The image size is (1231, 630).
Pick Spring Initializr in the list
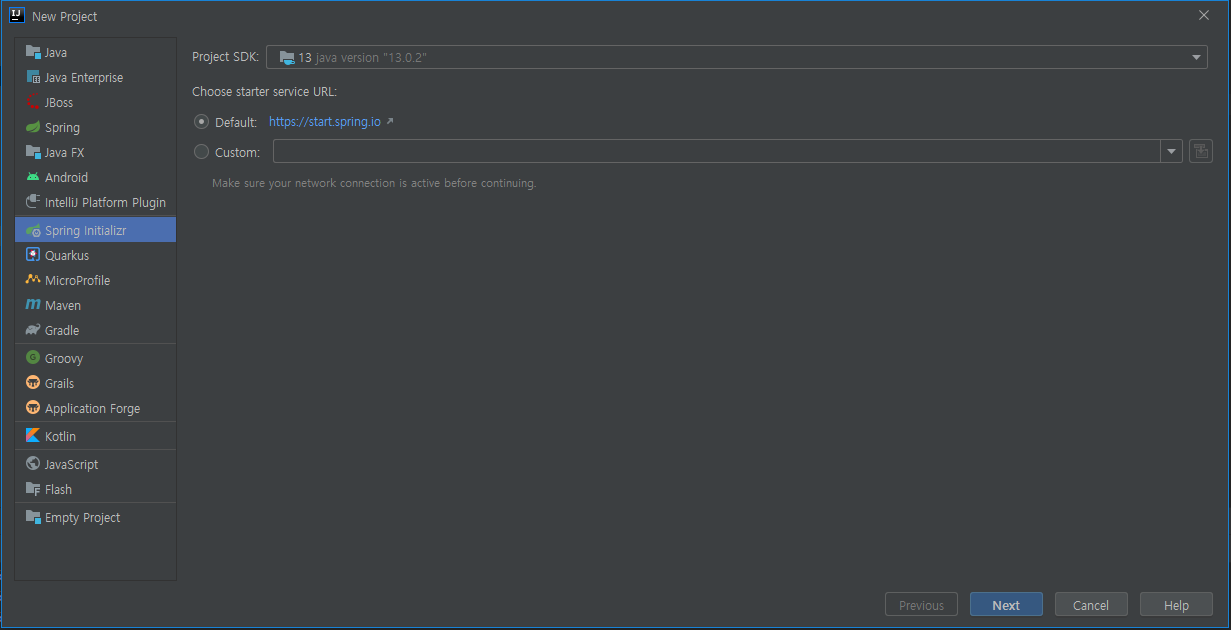[x=96, y=230]
